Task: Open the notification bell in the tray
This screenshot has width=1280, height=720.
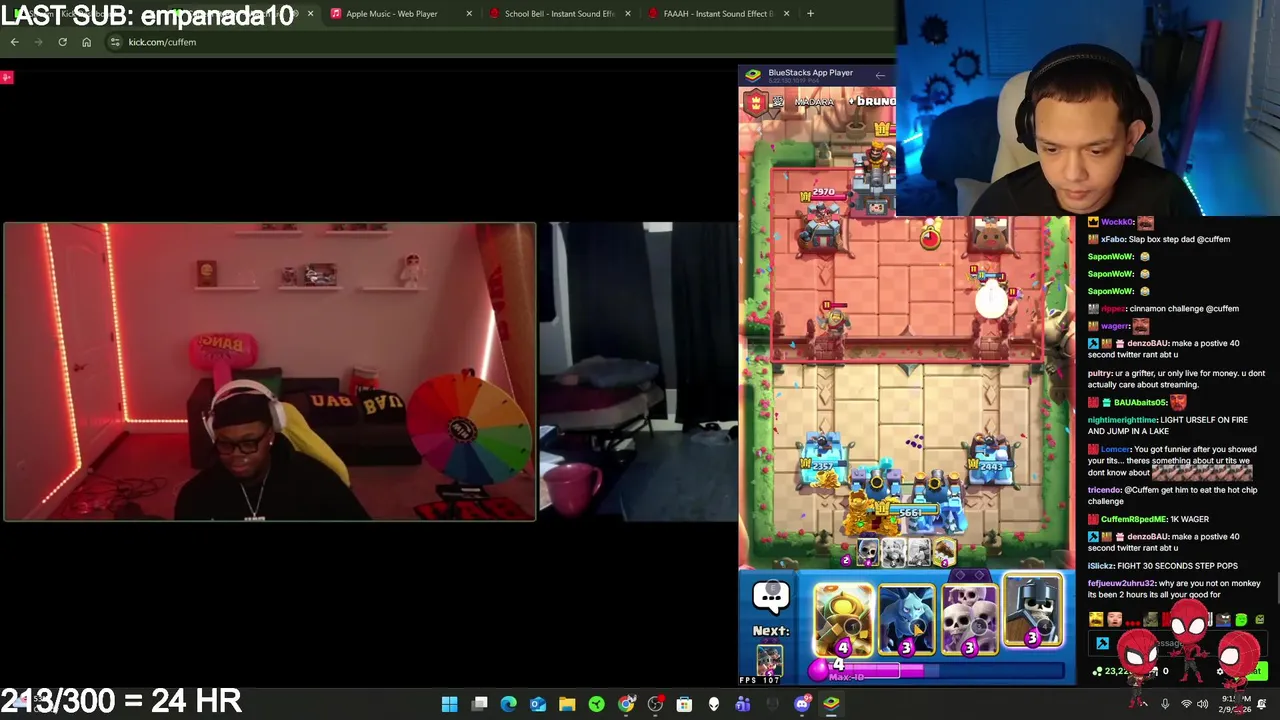Action: tap(1262, 704)
